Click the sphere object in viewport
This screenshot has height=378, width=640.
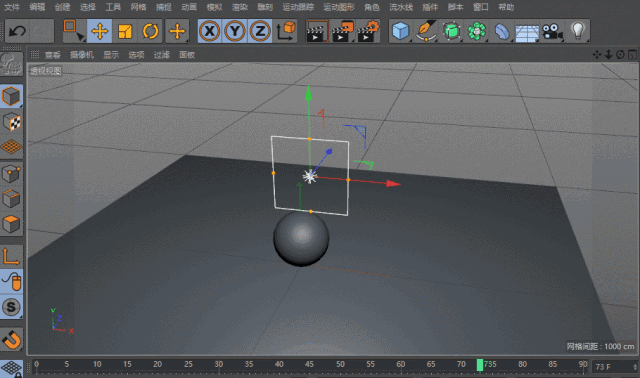pos(301,239)
